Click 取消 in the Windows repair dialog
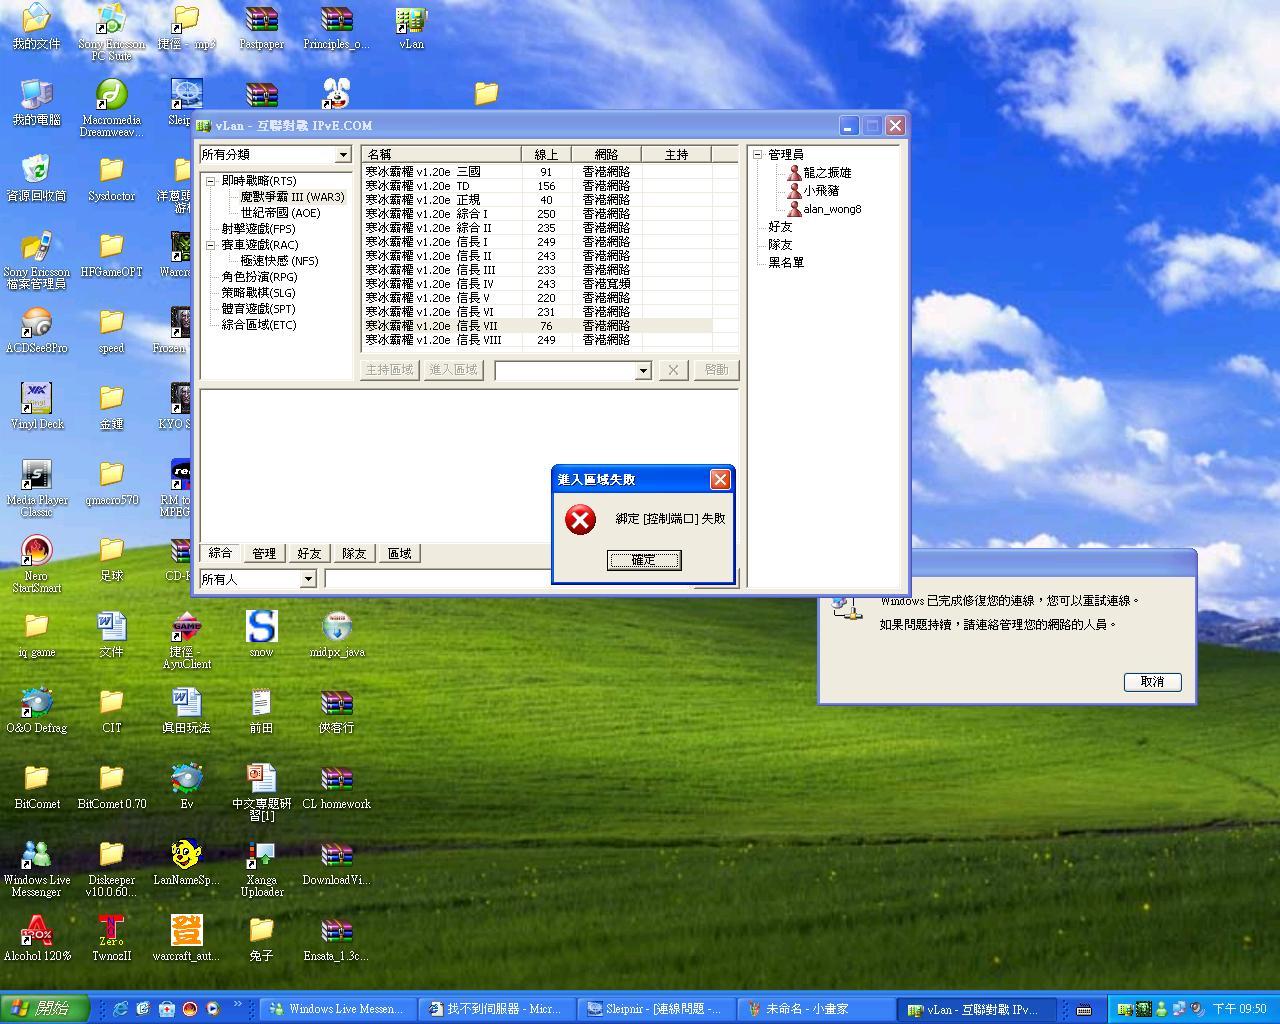Screen dimensions: 1280x1024 point(1152,682)
